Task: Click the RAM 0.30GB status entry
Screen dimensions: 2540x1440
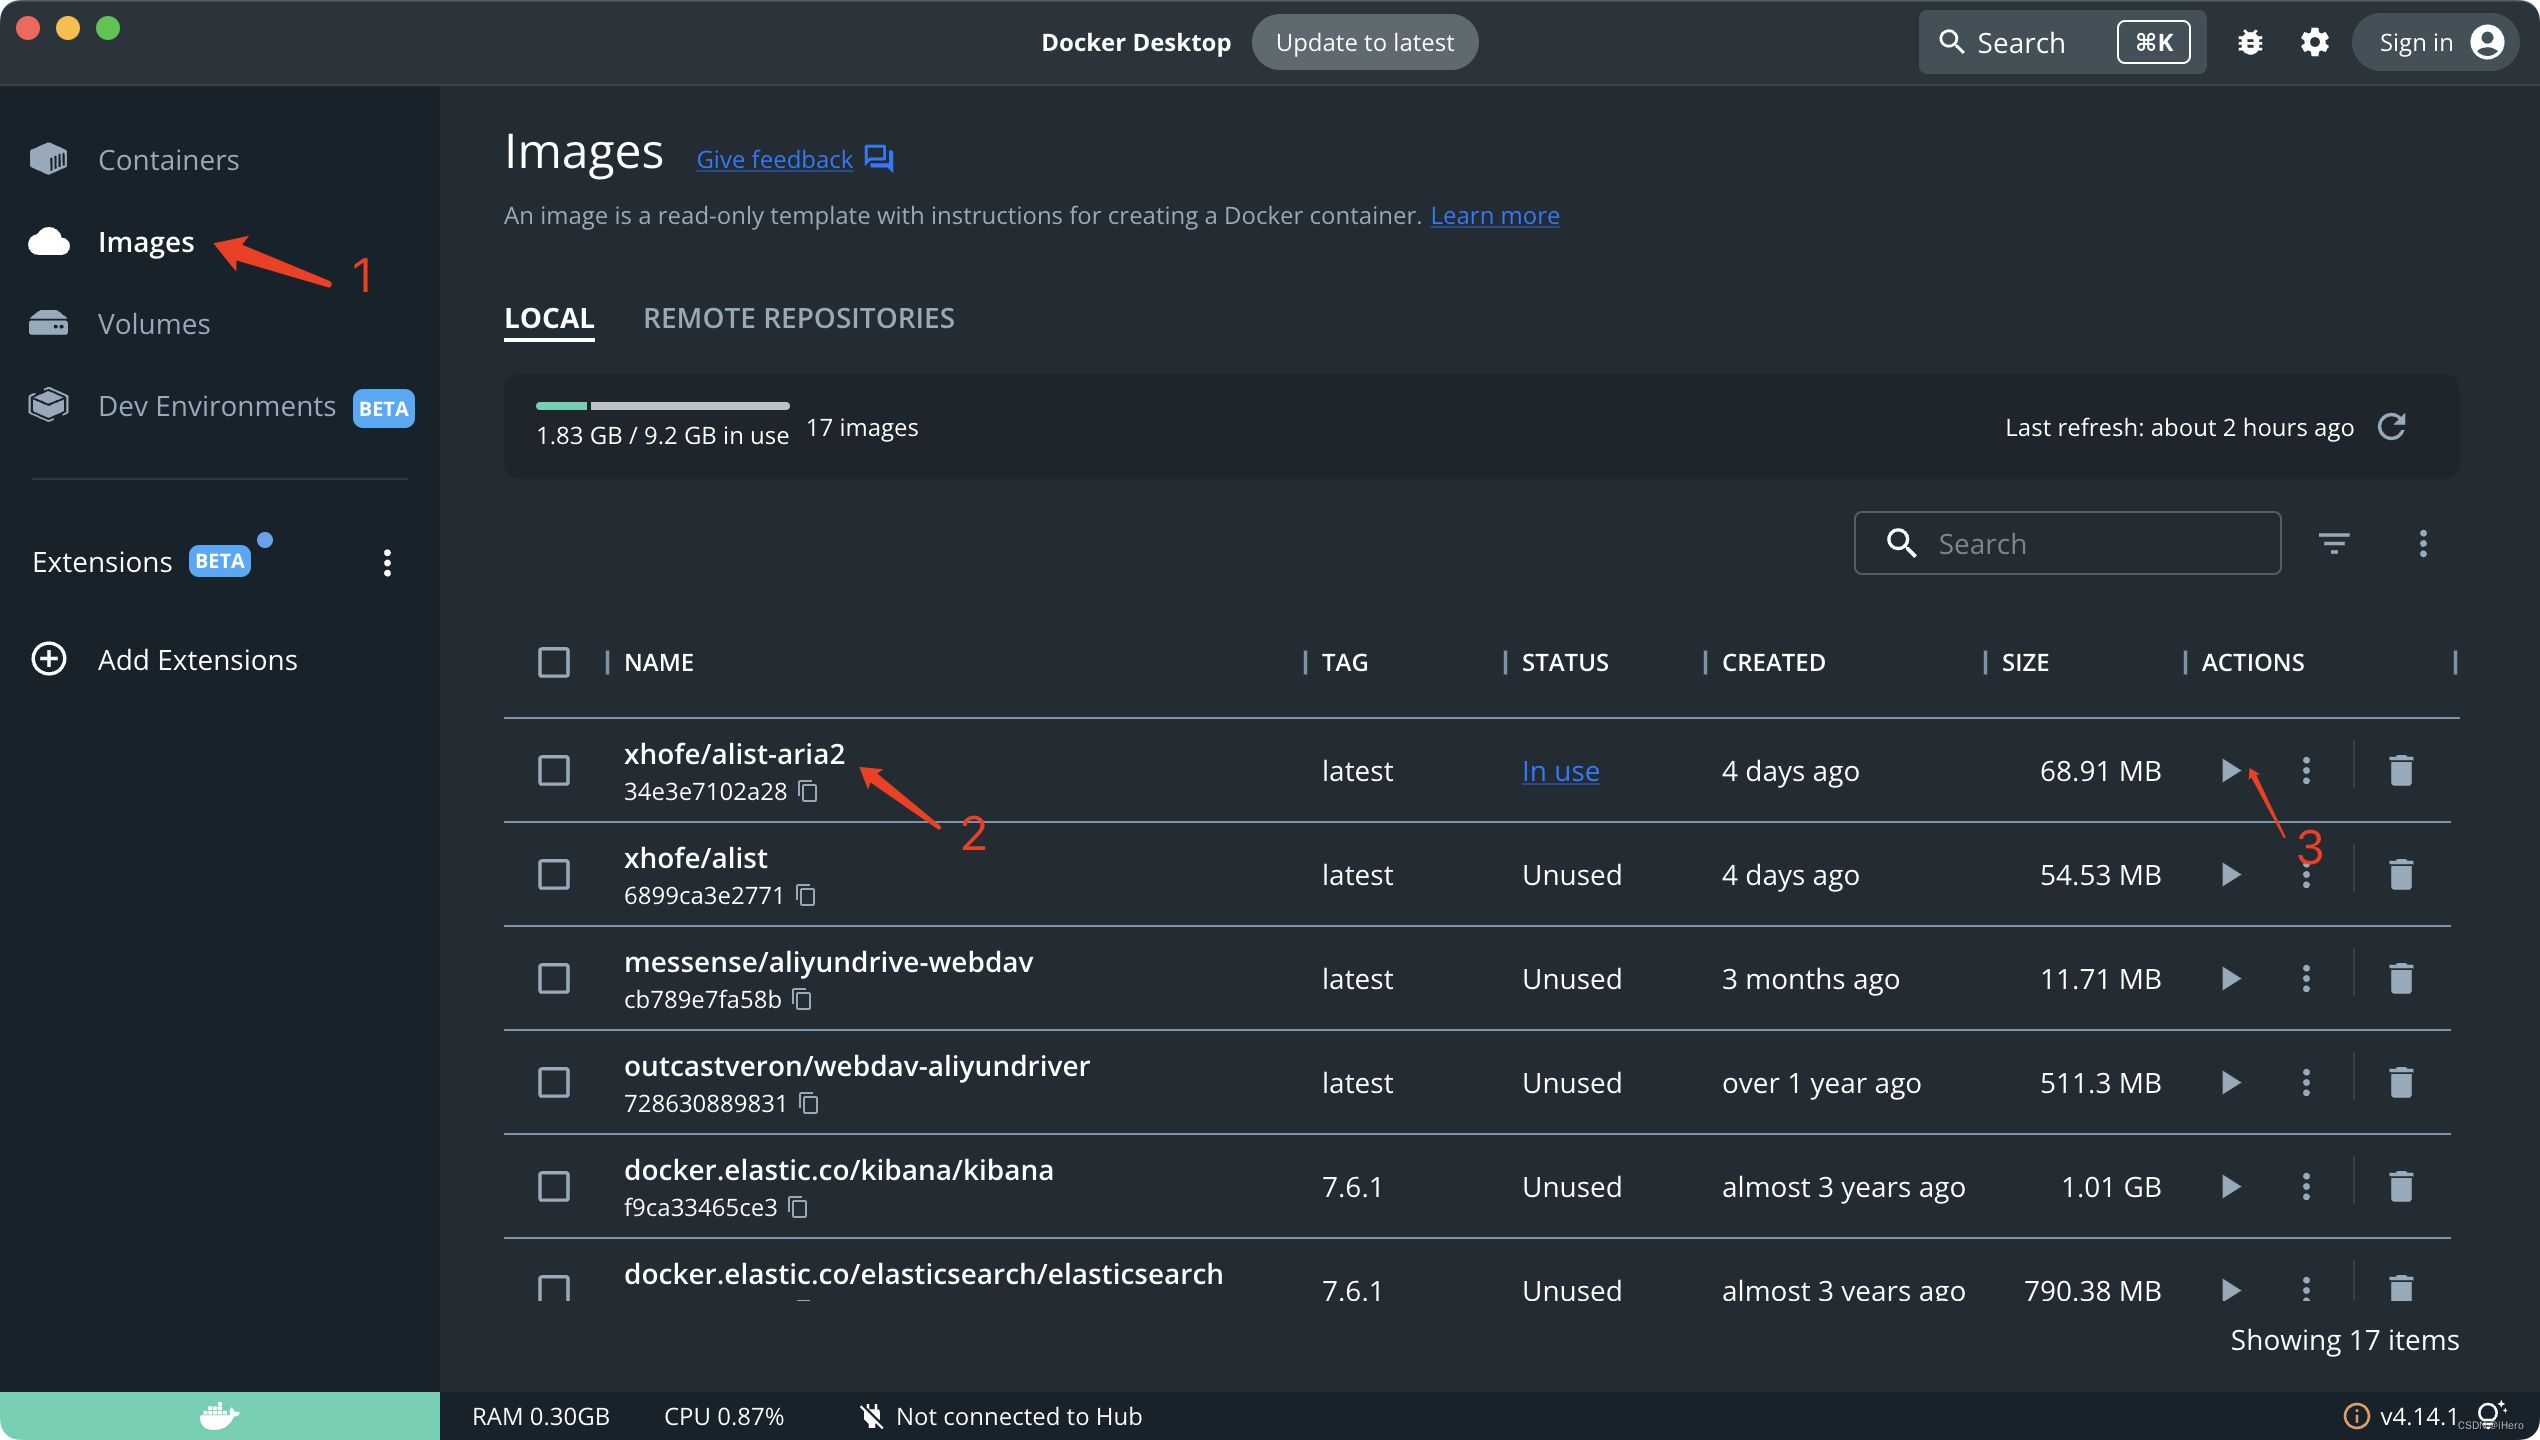Action: coord(540,1416)
